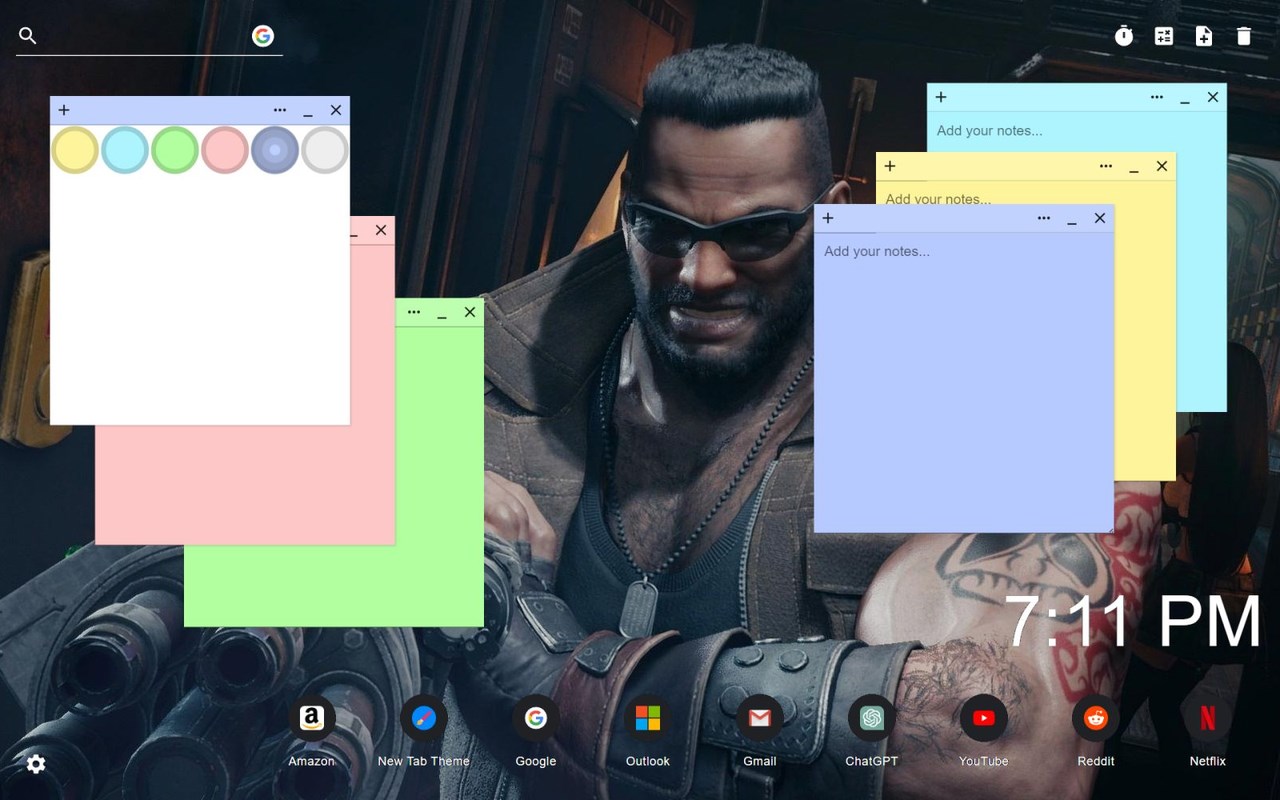1280x800 pixels.
Task: Add a note from the white note's plus
Action: (64, 110)
